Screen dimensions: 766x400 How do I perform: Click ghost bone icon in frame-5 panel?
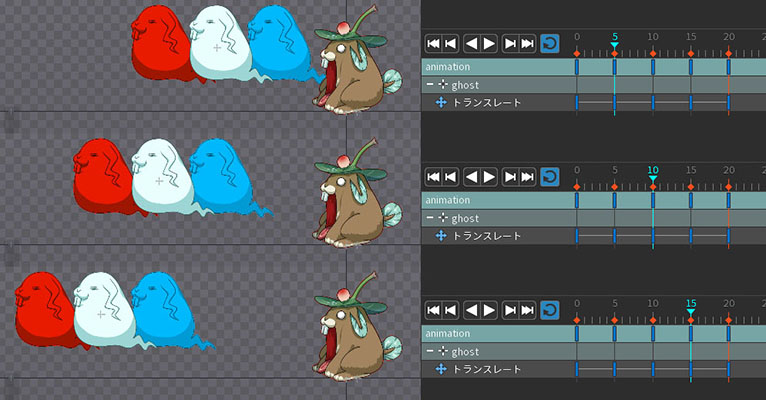(x=443, y=84)
